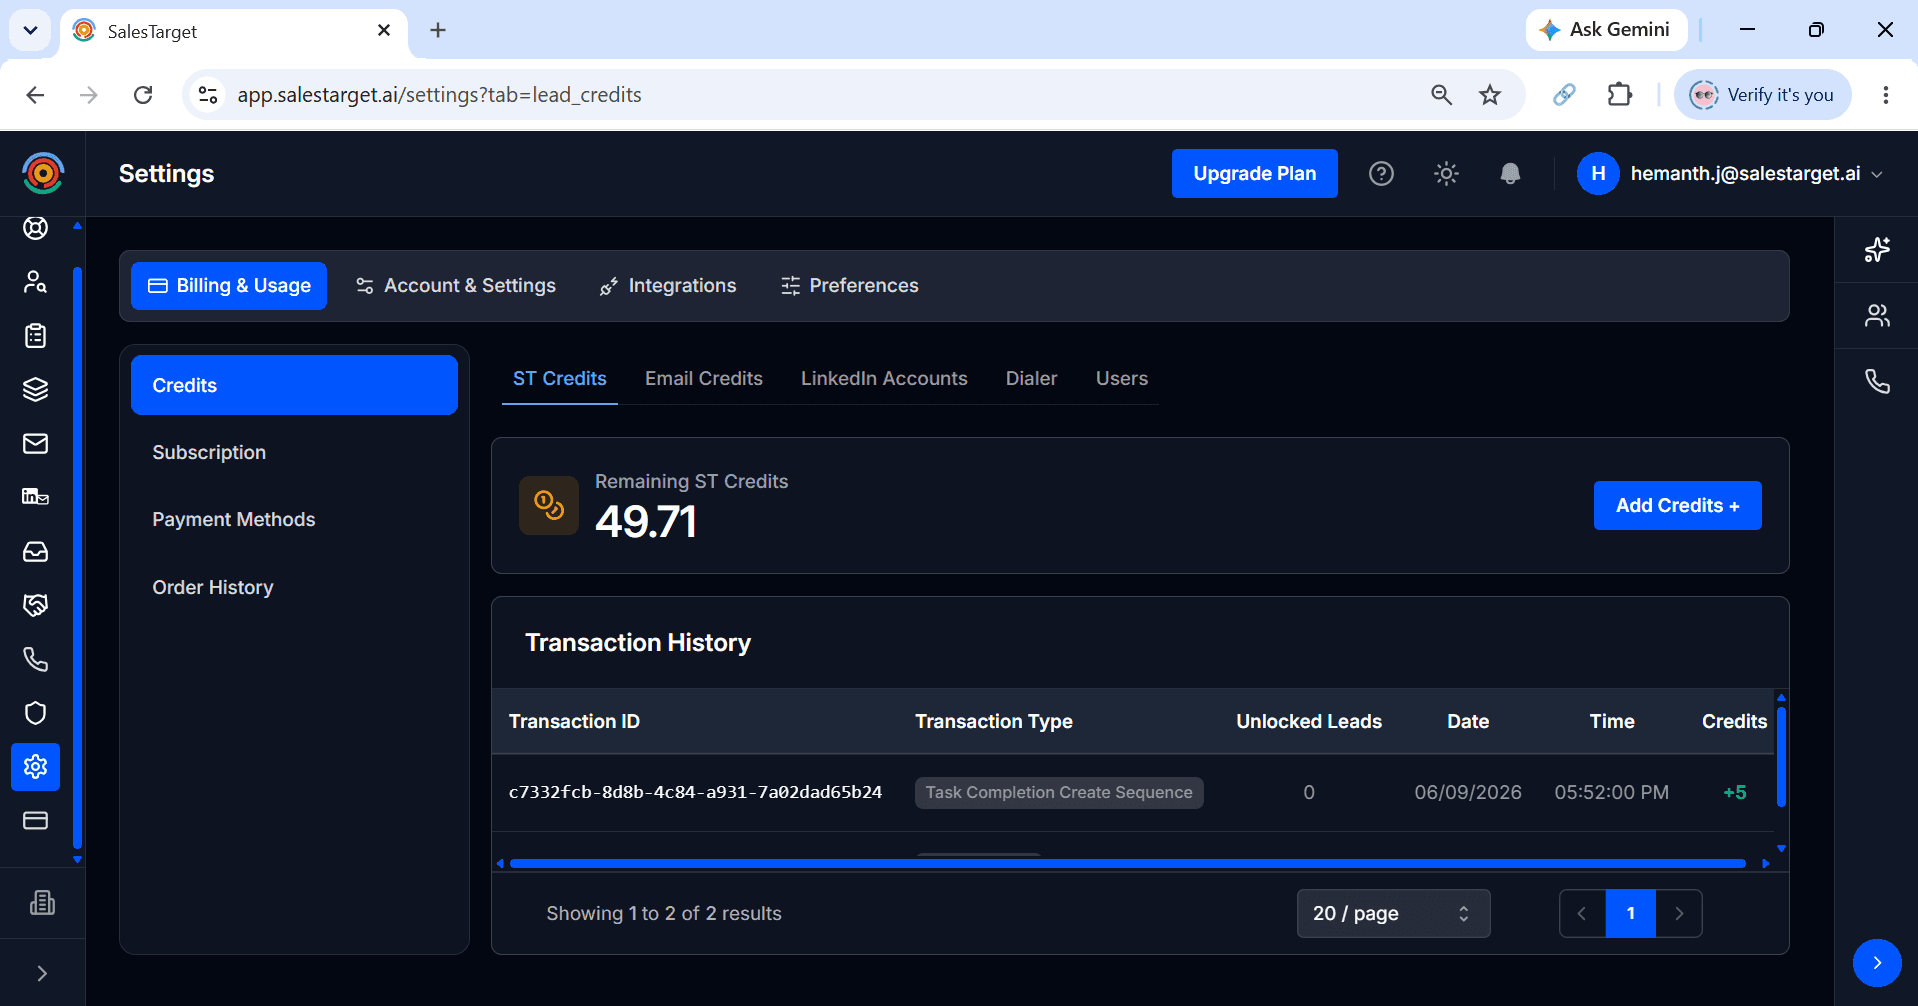This screenshot has height=1006, width=1918.
Task: Select Credits in the billing menu
Action: pyautogui.click(x=294, y=385)
